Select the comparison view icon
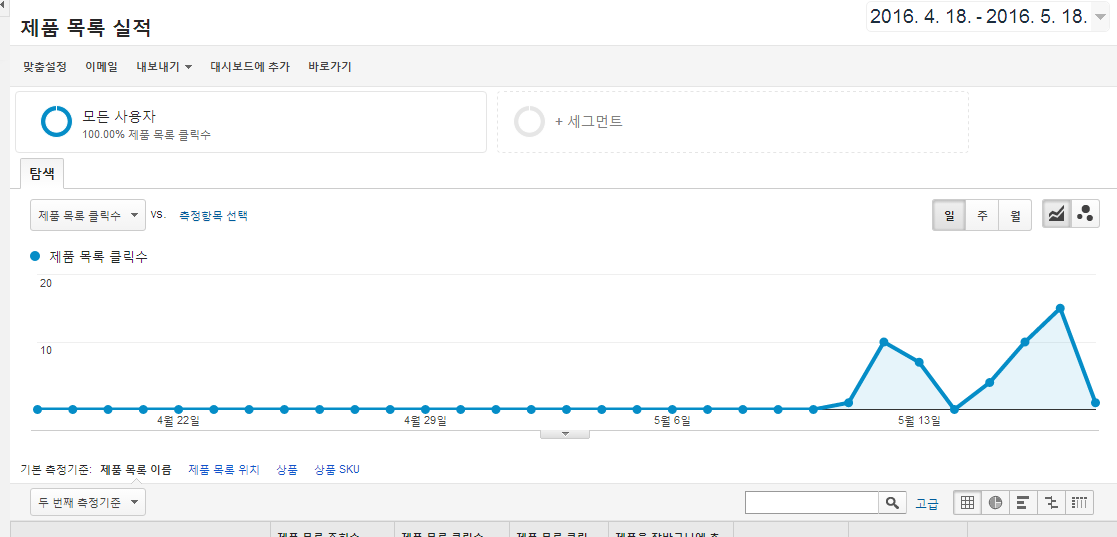This screenshot has width=1117, height=537. [x=1051, y=503]
